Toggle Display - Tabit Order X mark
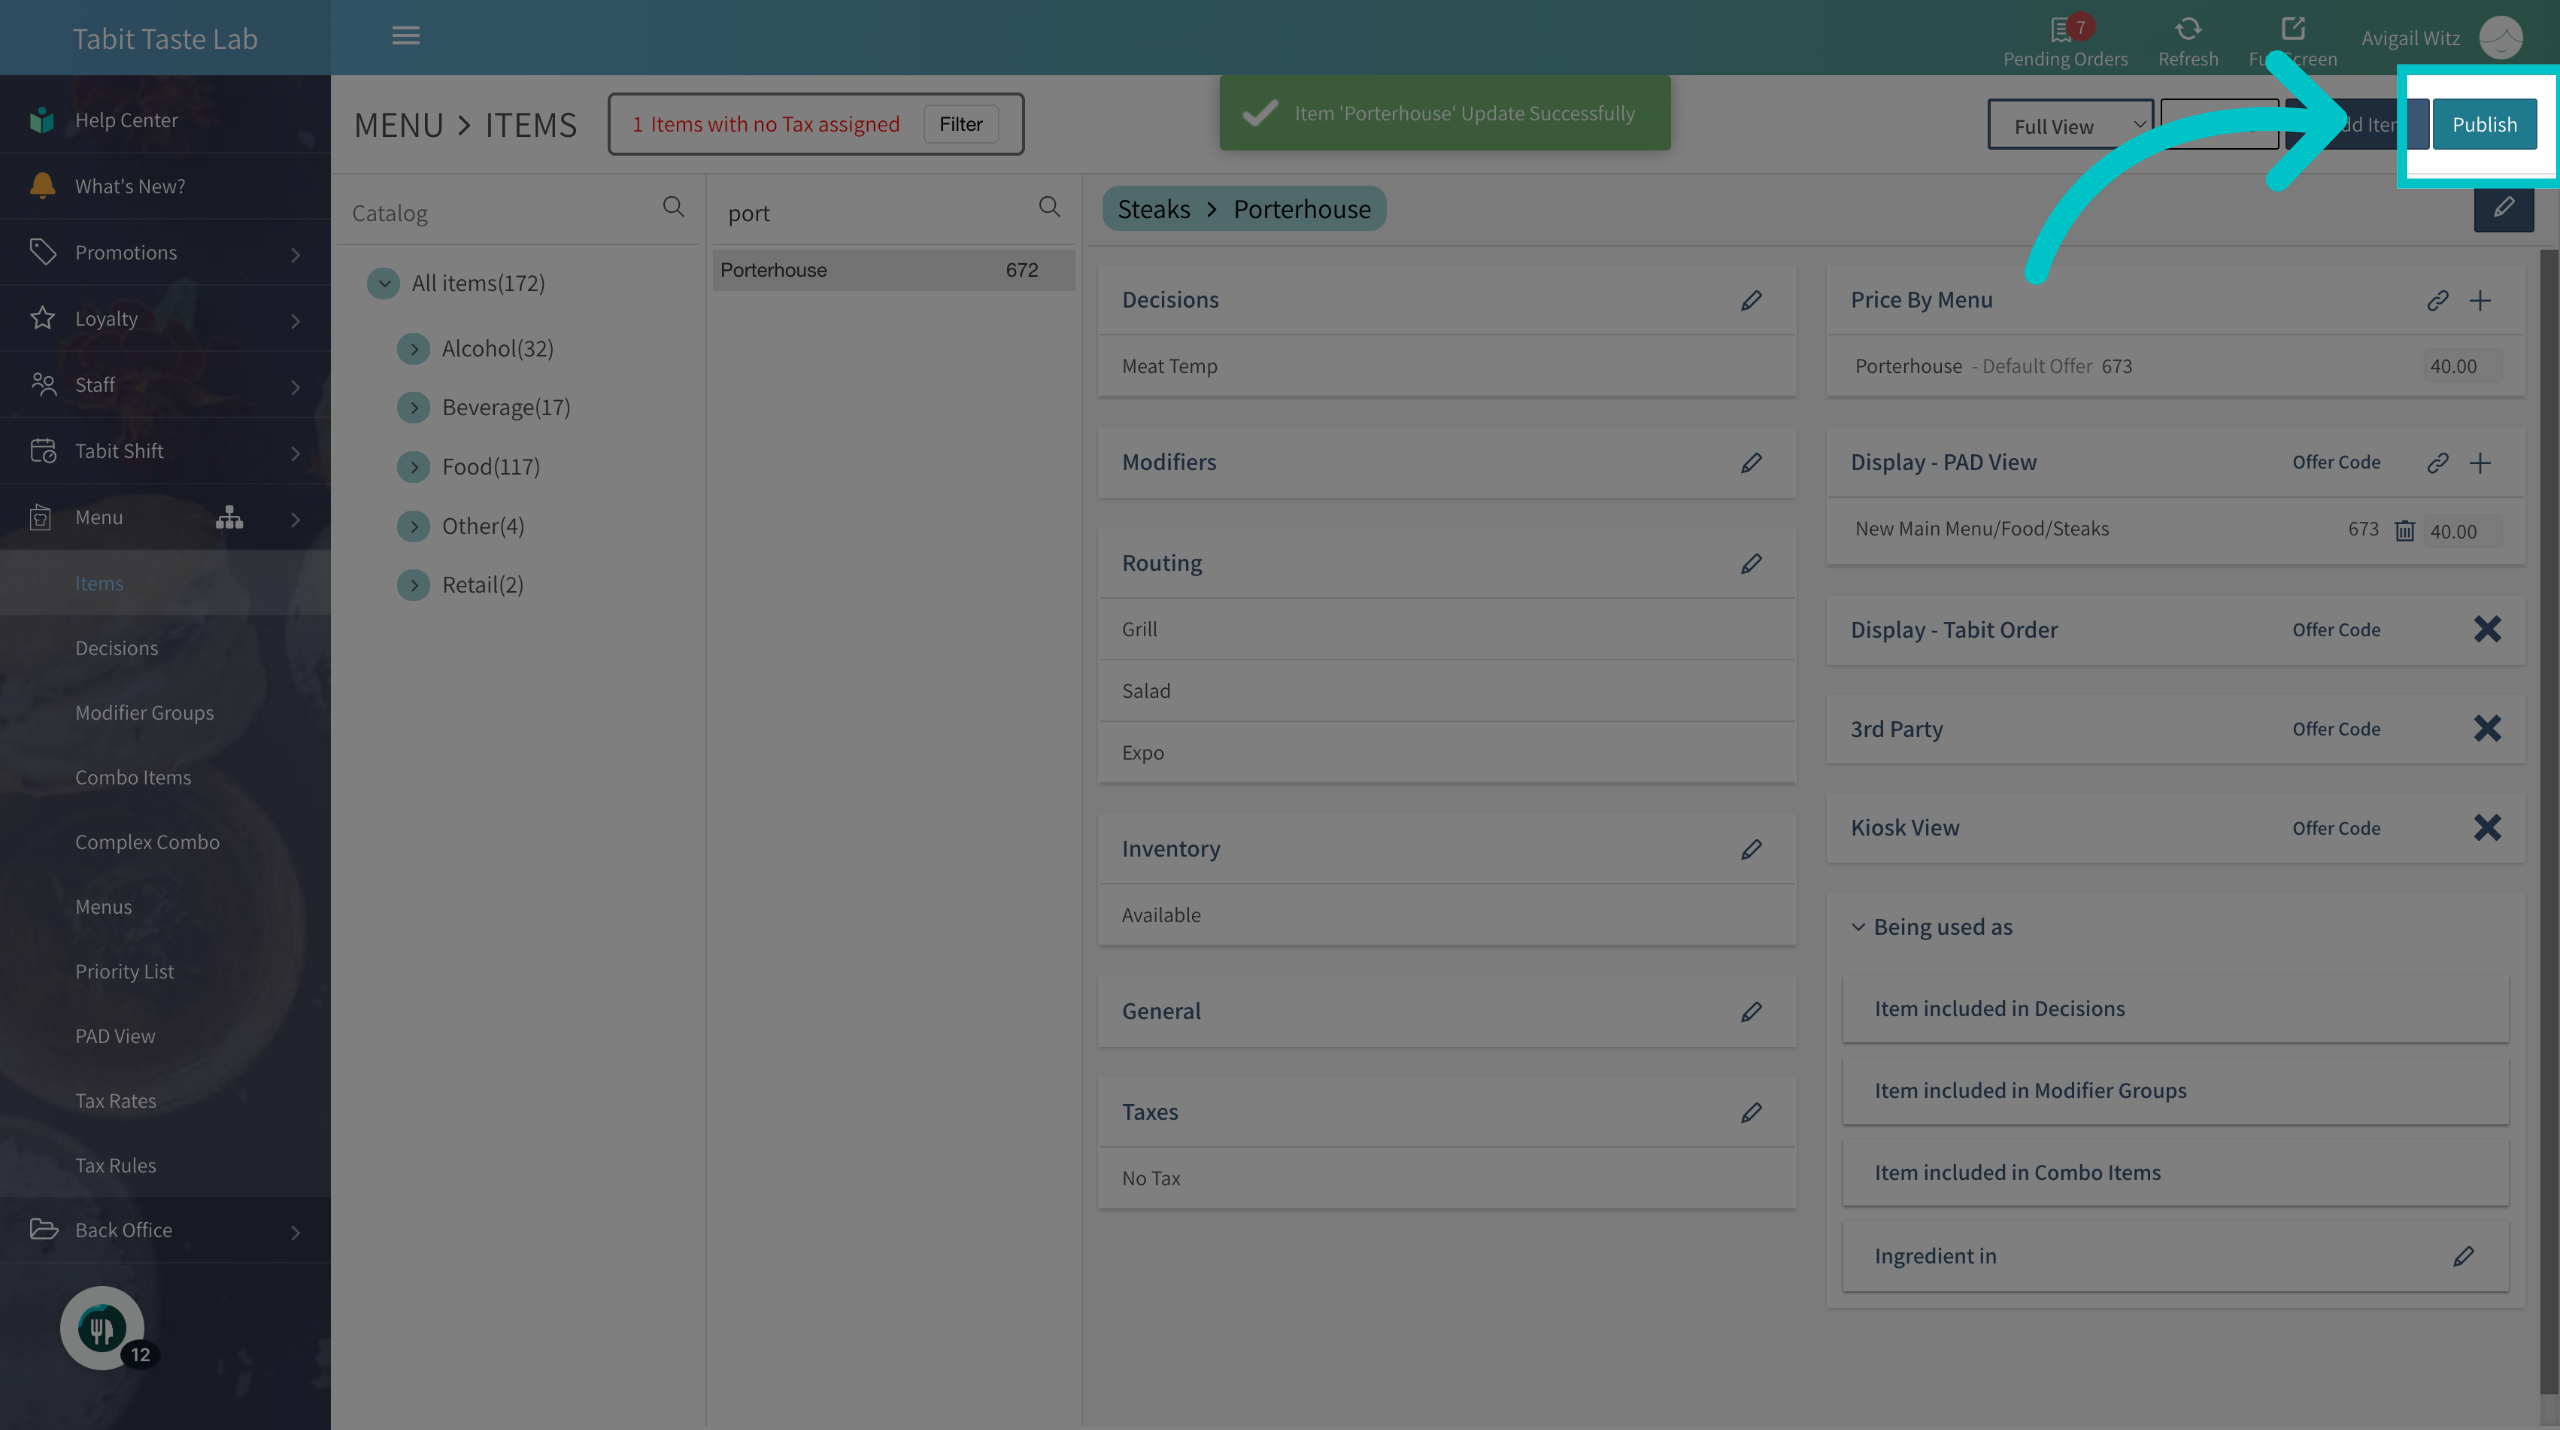 pos(2487,629)
